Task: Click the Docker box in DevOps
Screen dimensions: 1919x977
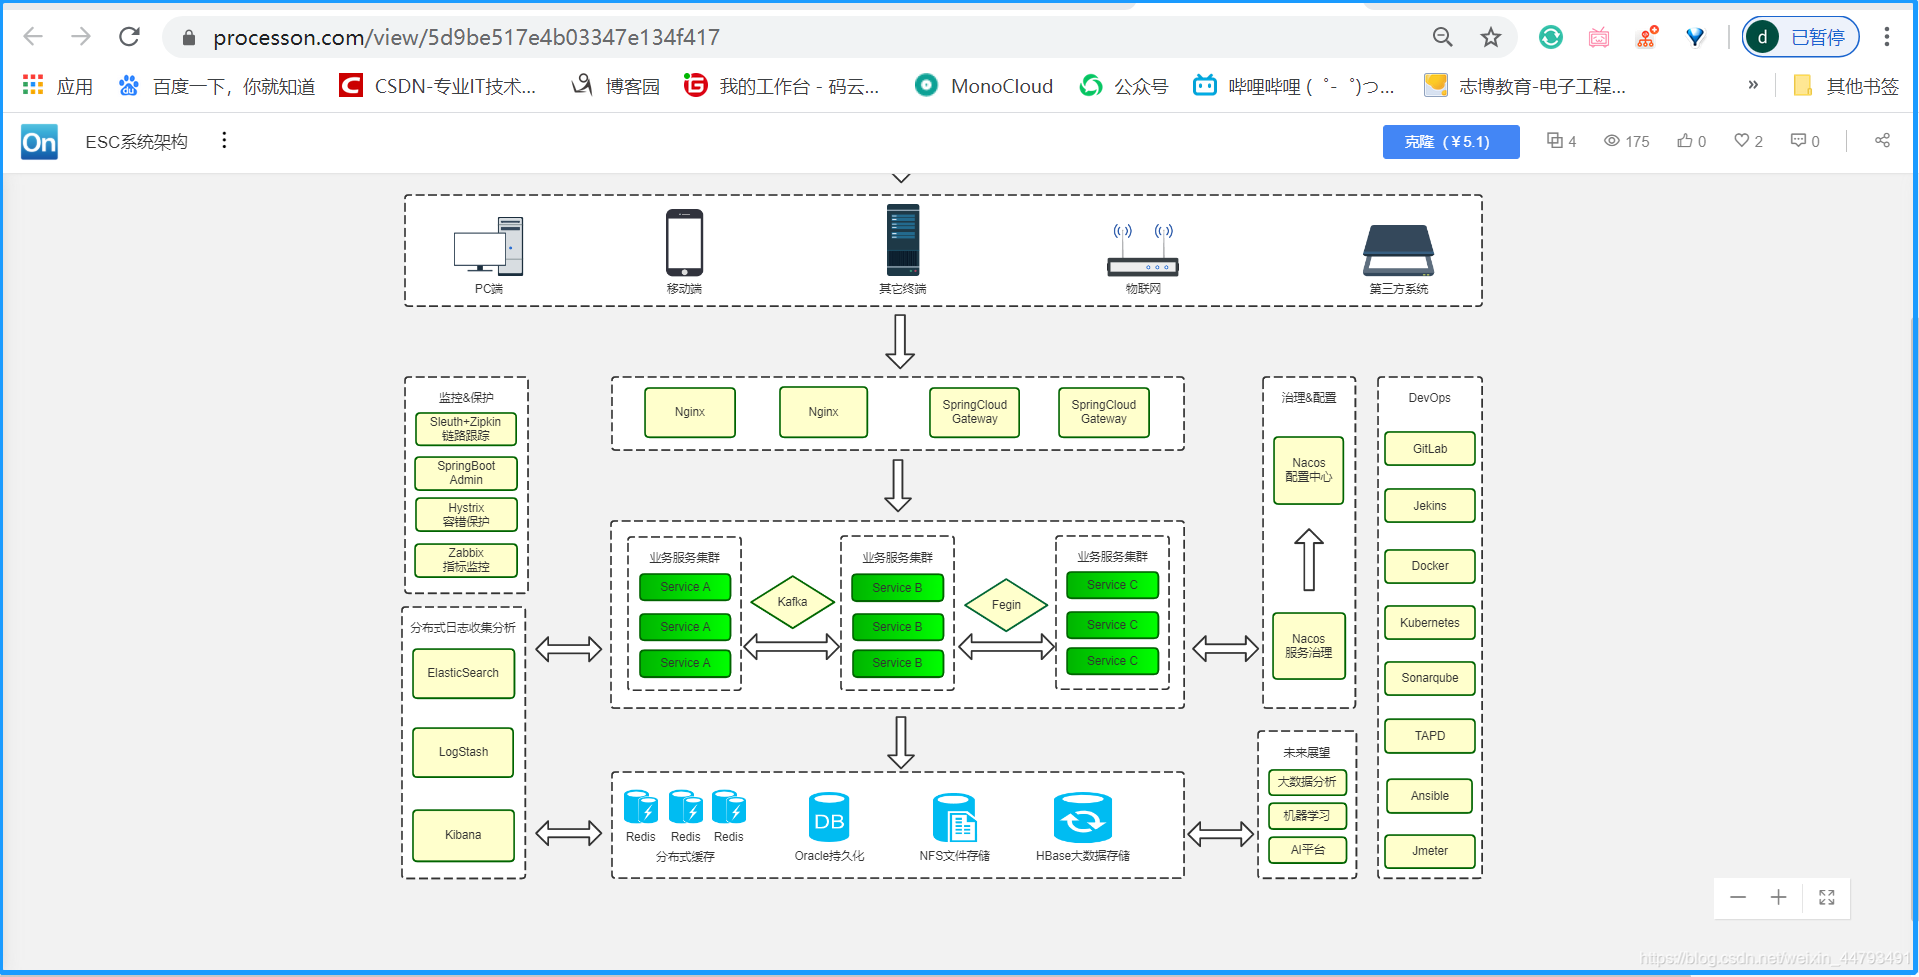Action: 1430,566
